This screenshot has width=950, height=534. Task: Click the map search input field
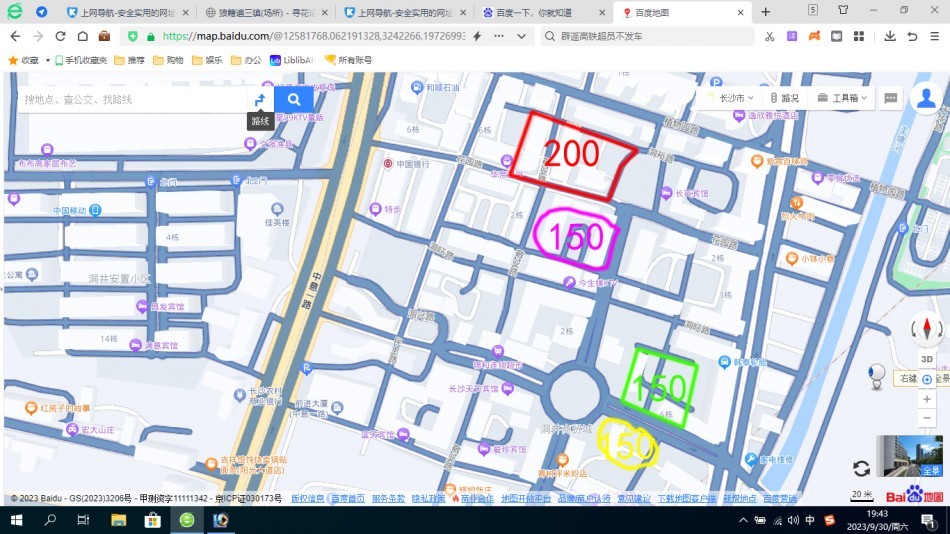click(x=130, y=99)
